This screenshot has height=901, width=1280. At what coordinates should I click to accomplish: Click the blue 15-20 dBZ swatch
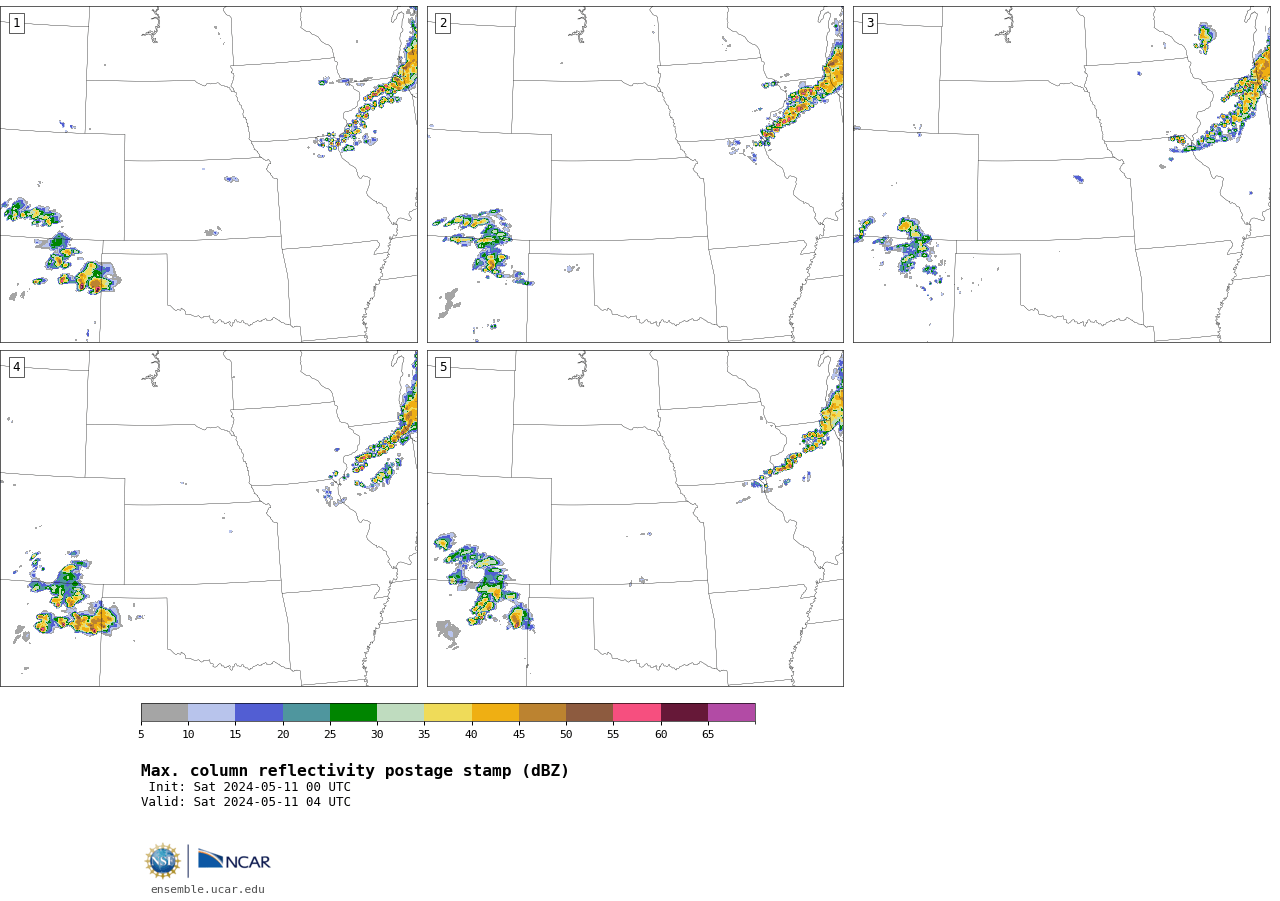[259, 712]
